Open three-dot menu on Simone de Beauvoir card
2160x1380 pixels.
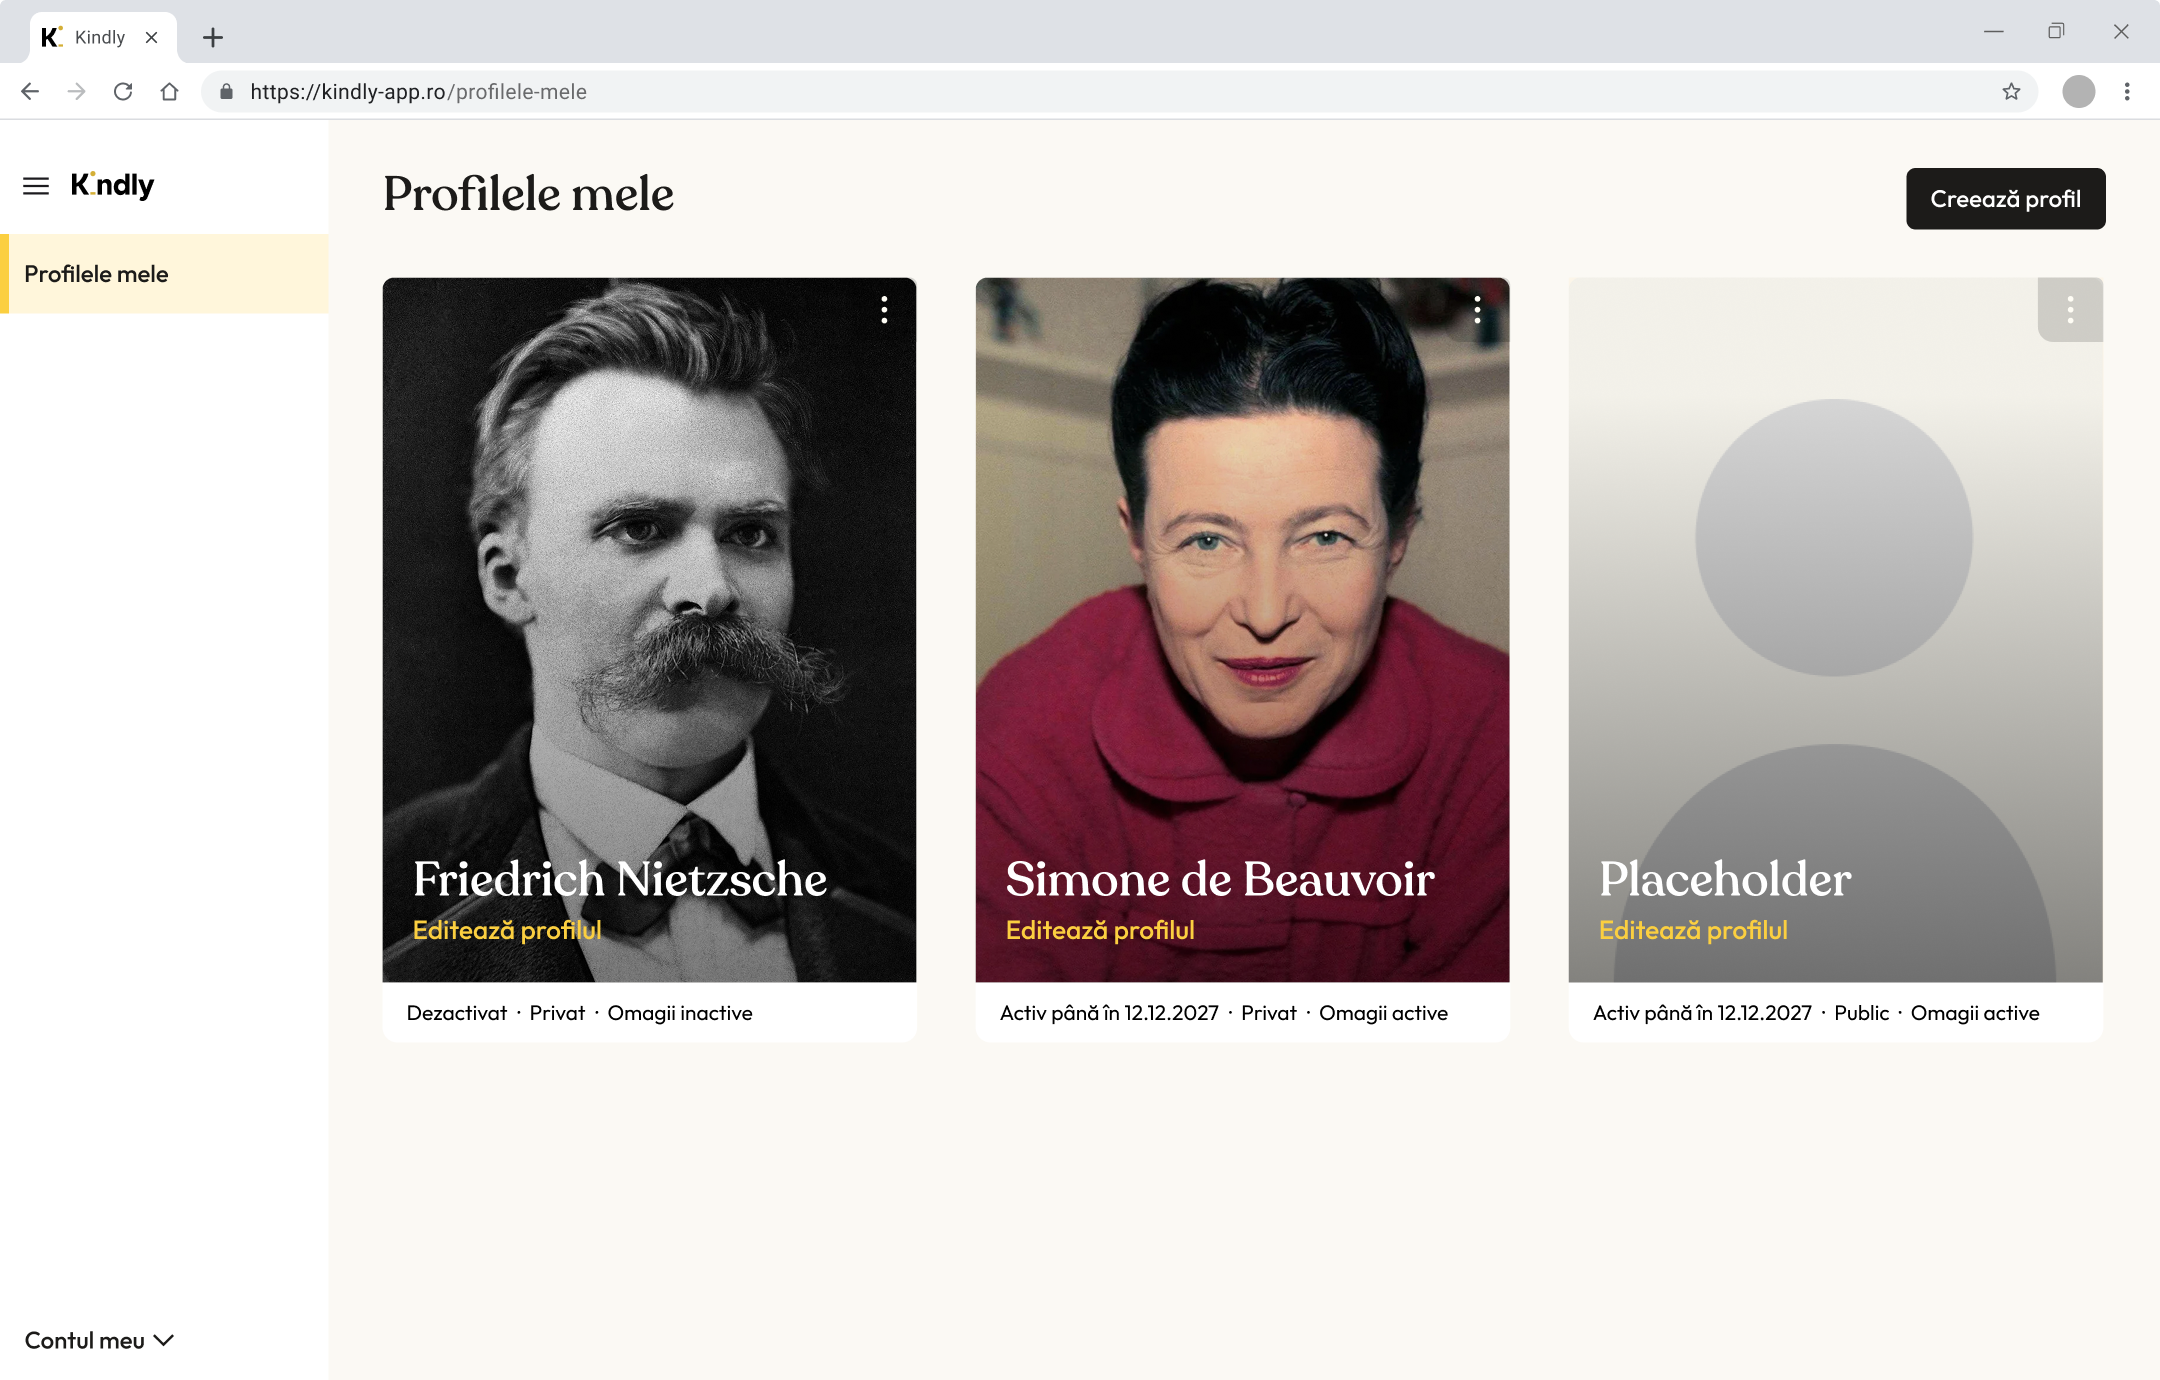click(1477, 310)
